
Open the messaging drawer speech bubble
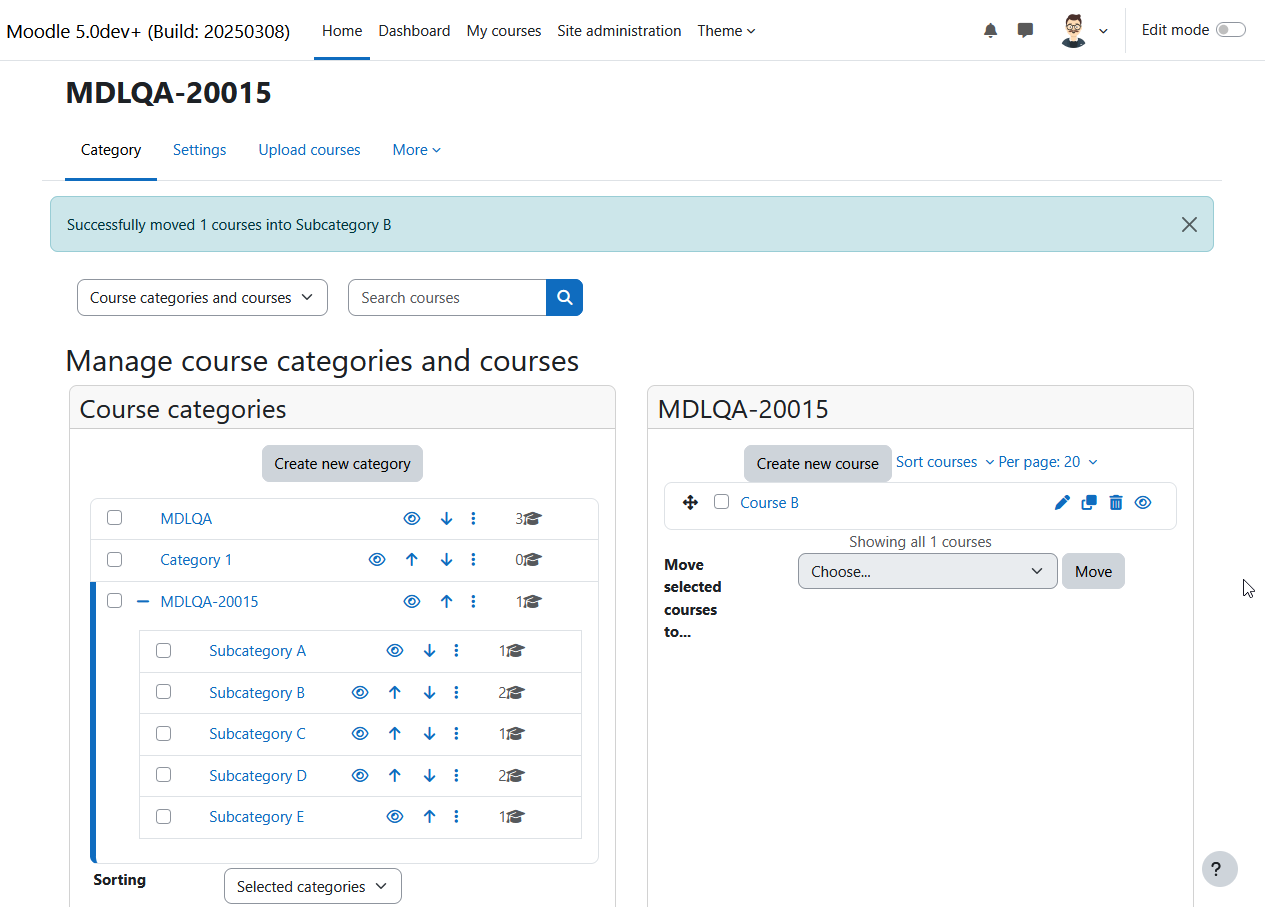(1025, 31)
